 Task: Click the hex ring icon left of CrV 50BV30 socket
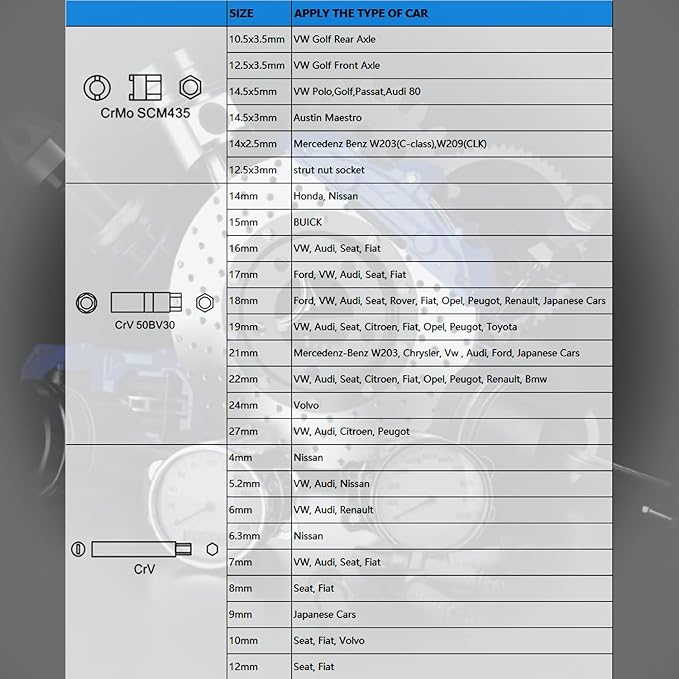pyautogui.click(x=87, y=302)
